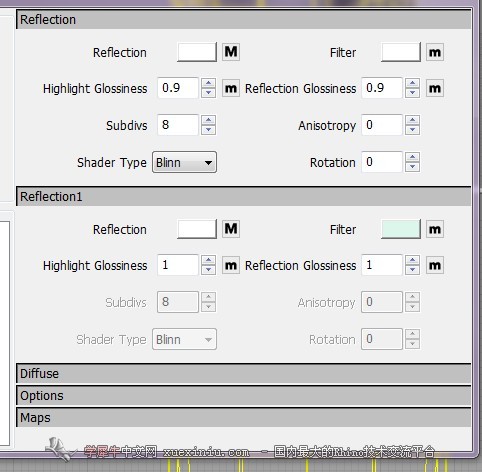
Task: Click the Reflection map 'M' button in the first layer
Action: click(231, 52)
